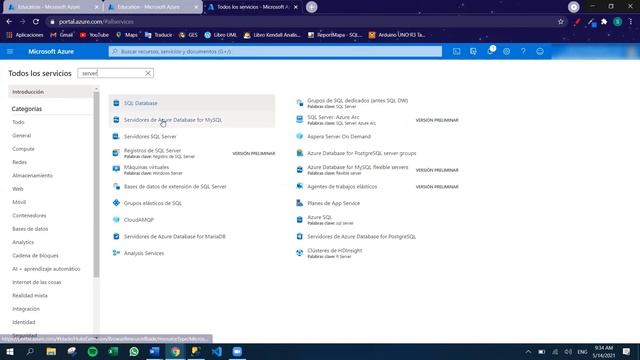Open the Azure portal hamburger menu
The width and height of the screenshot is (640, 360).
pos(10,51)
